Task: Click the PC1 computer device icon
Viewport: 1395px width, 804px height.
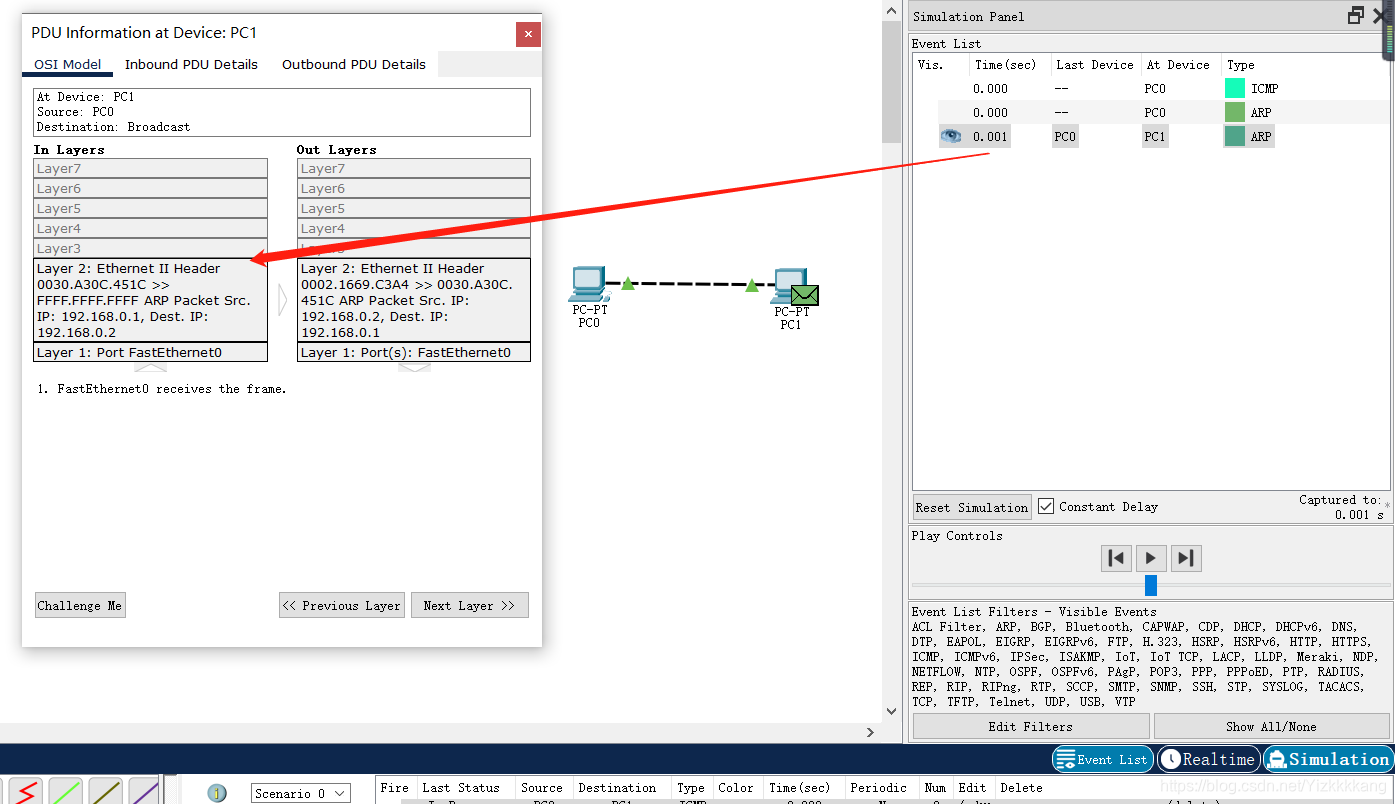Action: (788, 284)
